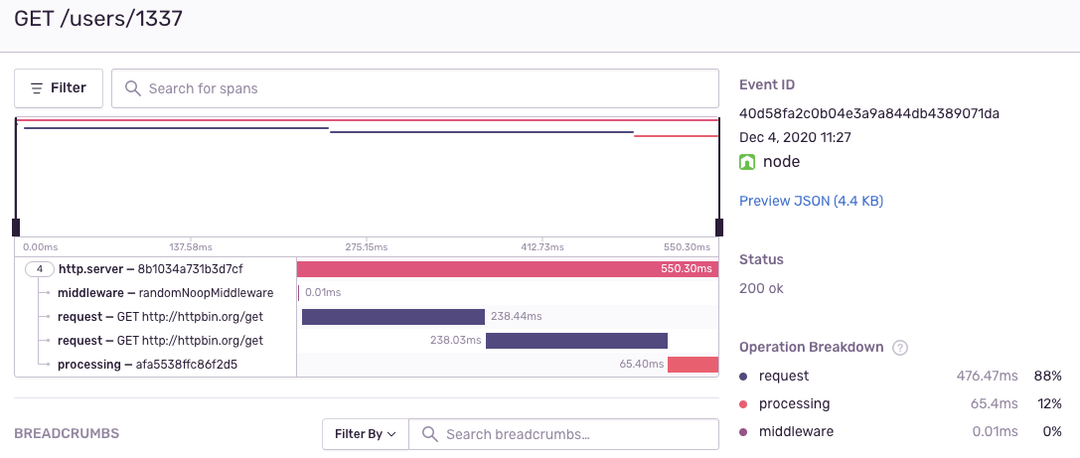Click the node platform icon
Screen dimensions: 1080x458
click(x=747, y=162)
